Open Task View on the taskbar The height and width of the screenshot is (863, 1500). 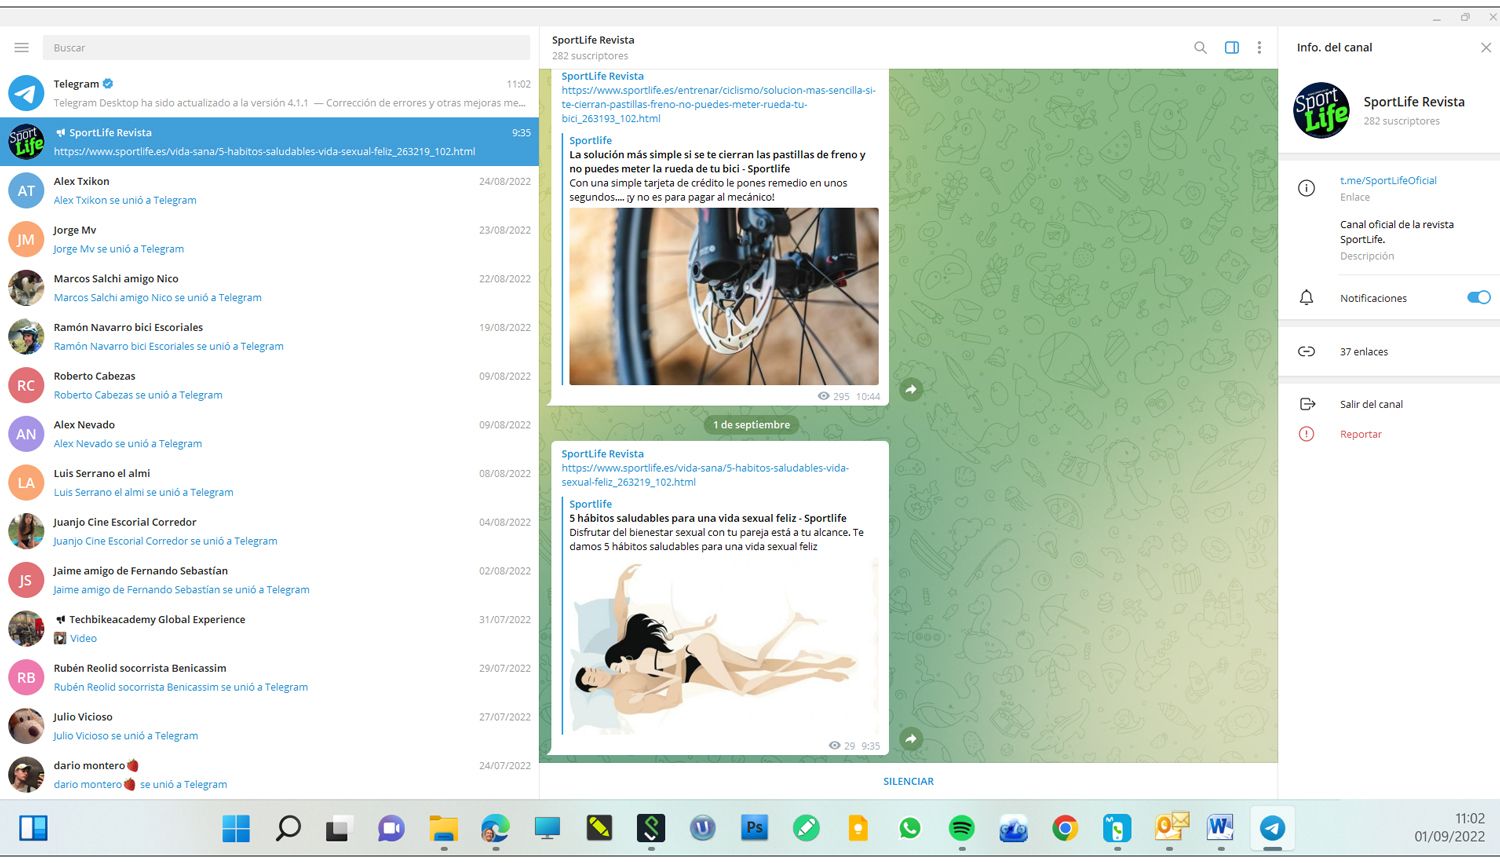click(x=338, y=828)
